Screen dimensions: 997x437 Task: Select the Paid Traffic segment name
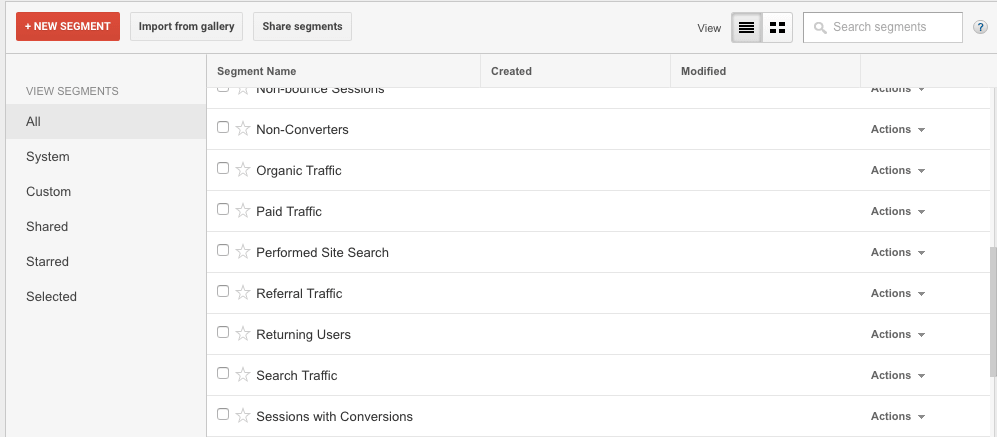(x=289, y=211)
